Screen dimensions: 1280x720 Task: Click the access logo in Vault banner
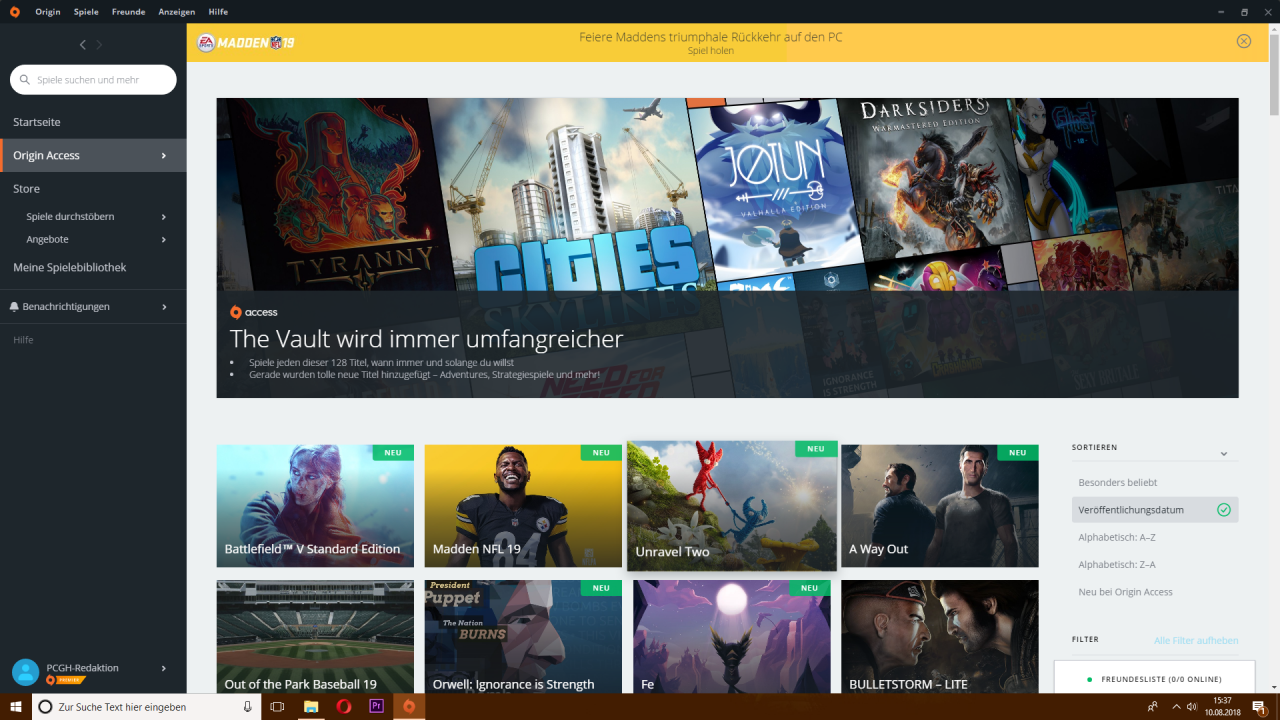(254, 312)
